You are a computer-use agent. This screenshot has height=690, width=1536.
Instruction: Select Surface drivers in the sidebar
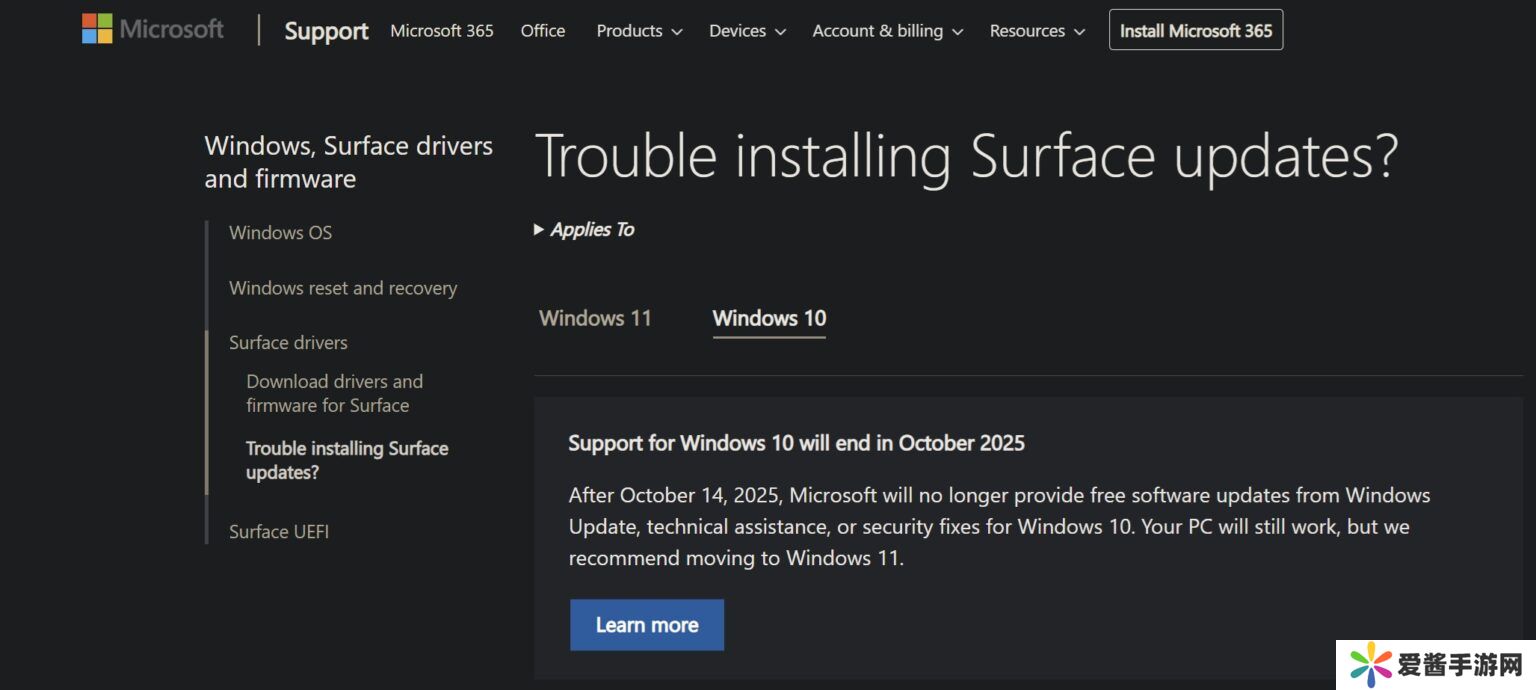click(x=288, y=342)
